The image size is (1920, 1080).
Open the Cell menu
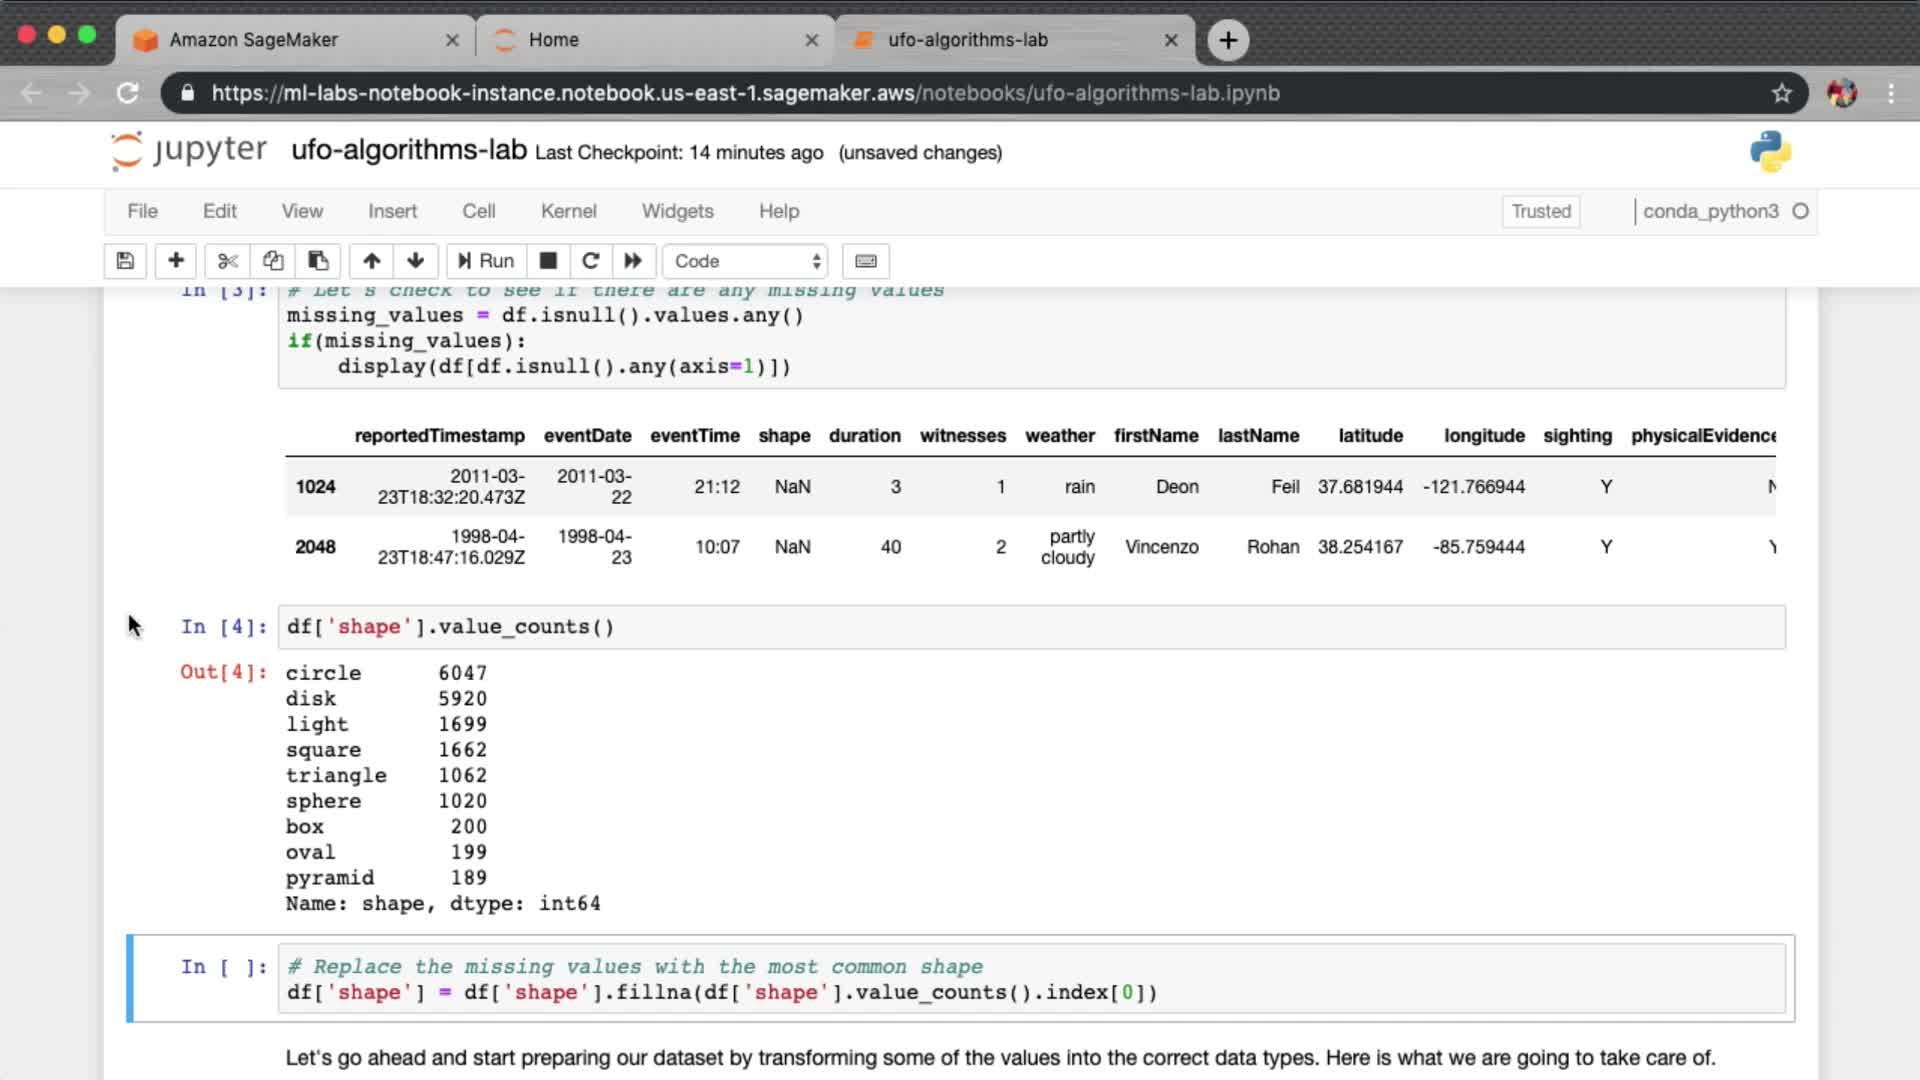478,211
